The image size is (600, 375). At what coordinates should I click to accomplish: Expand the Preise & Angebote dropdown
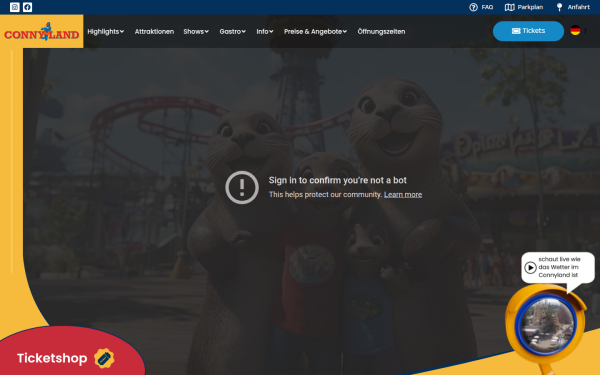pyautogui.click(x=315, y=31)
